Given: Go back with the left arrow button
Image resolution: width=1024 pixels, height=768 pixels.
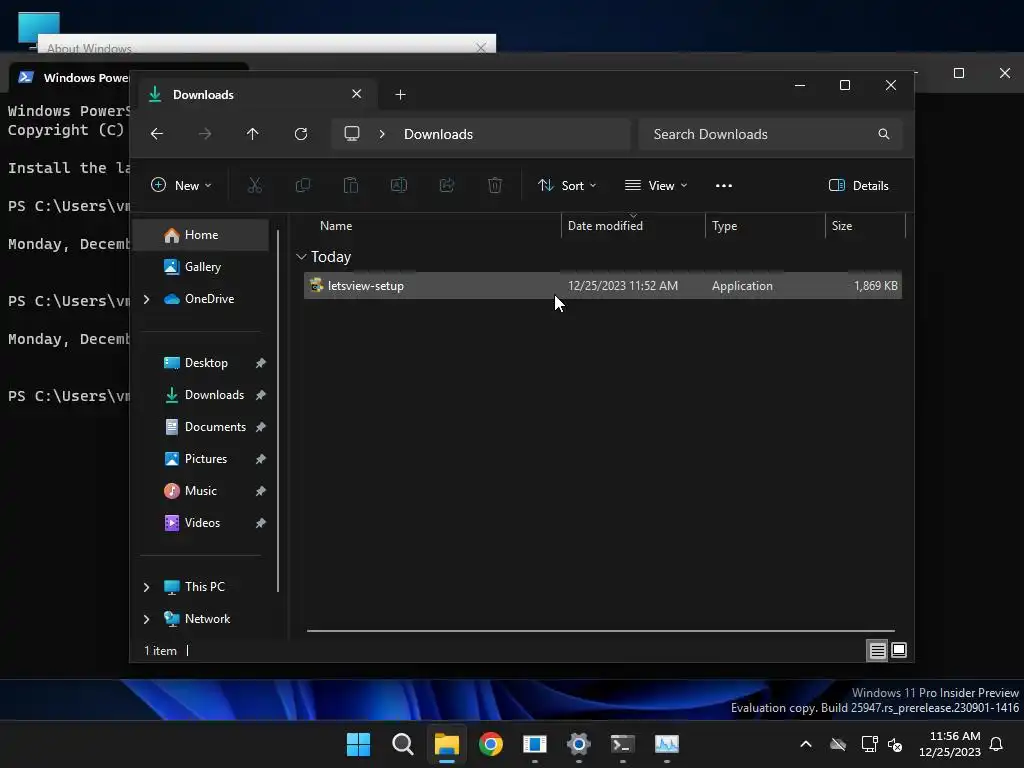Looking at the screenshot, I should (x=157, y=134).
